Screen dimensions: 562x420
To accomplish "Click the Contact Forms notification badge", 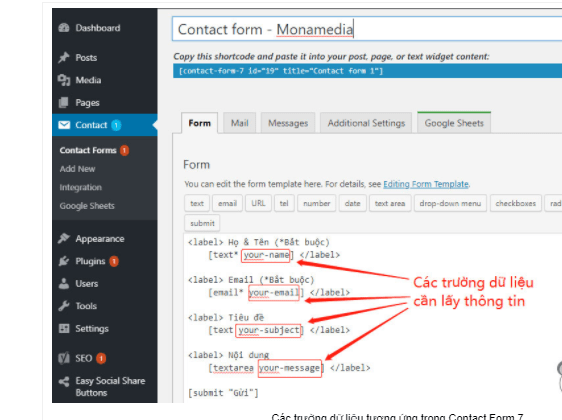I will tap(124, 151).
